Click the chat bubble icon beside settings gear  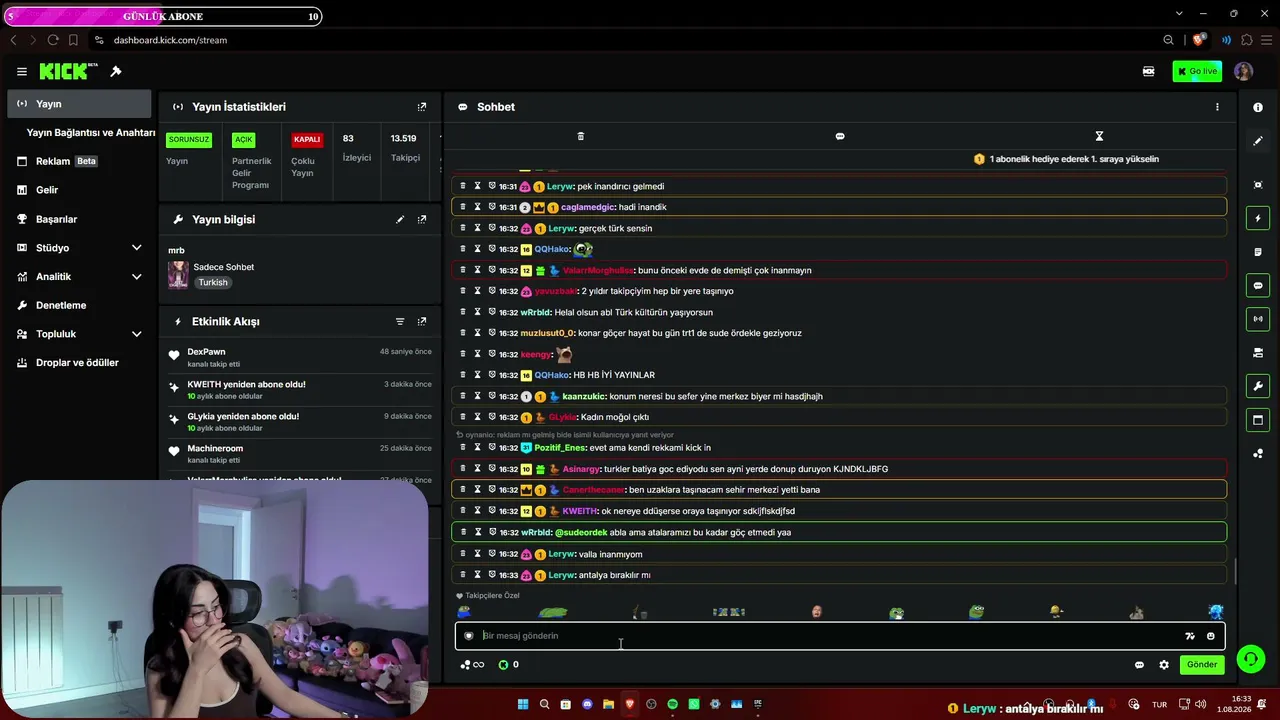click(1139, 665)
